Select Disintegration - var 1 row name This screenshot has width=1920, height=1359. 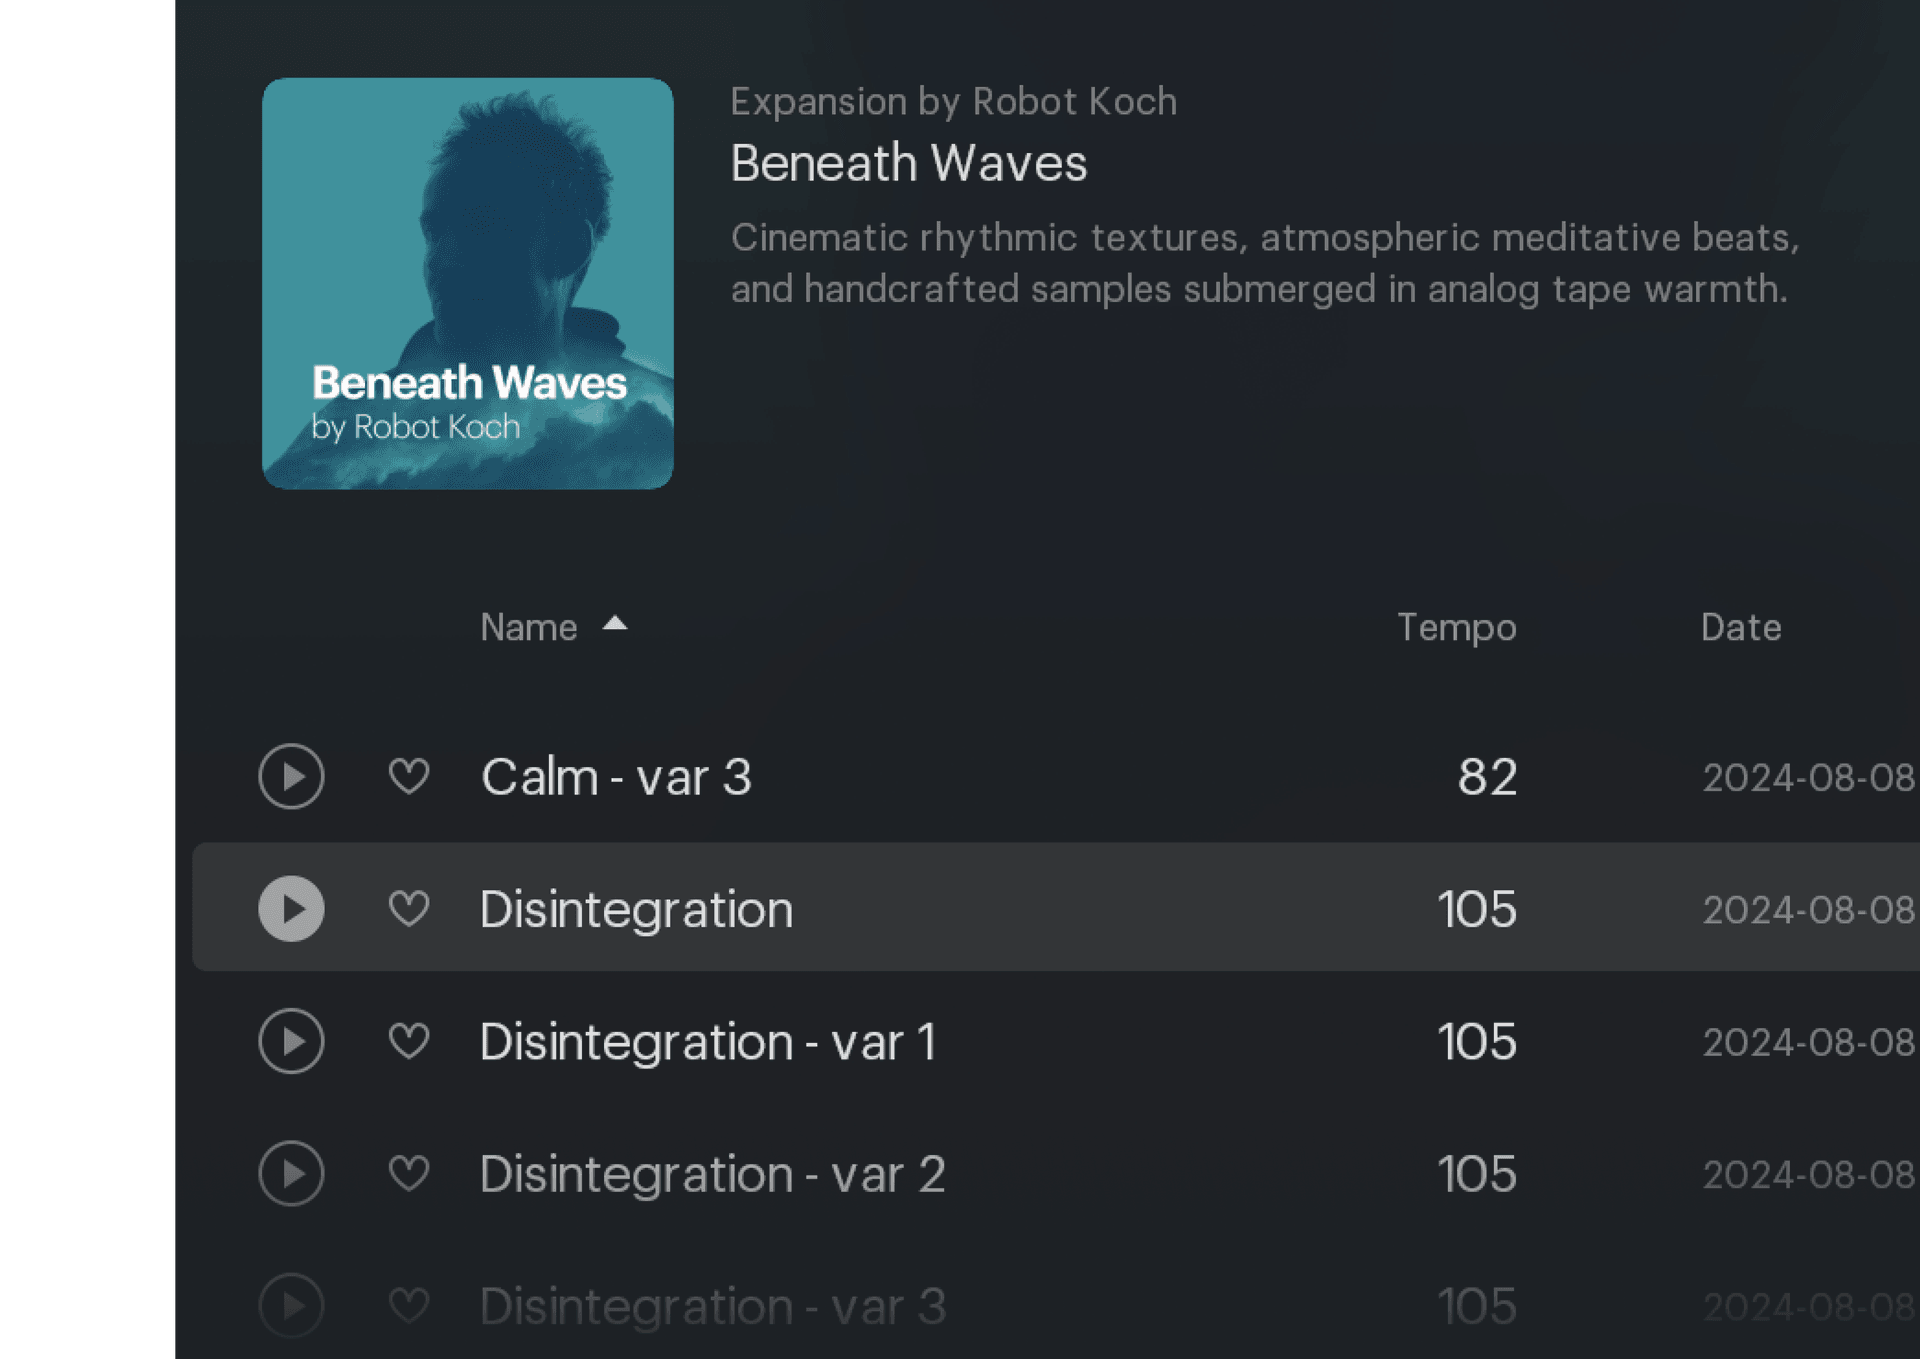click(x=707, y=1042)
